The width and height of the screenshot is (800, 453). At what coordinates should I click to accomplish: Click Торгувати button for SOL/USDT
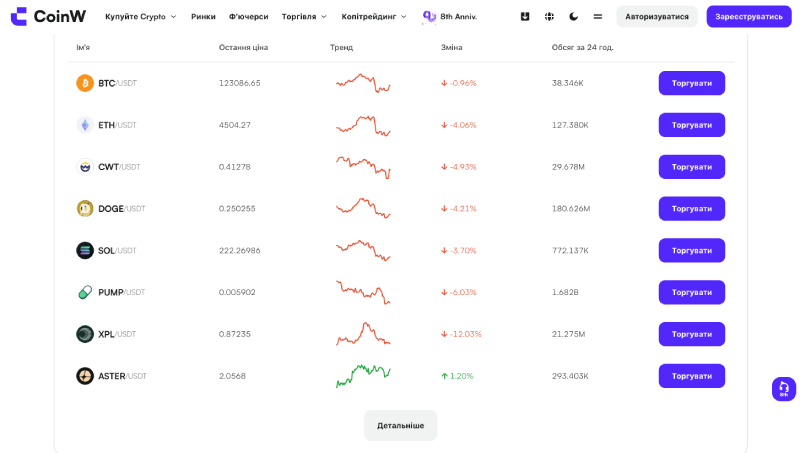(691, 250)
